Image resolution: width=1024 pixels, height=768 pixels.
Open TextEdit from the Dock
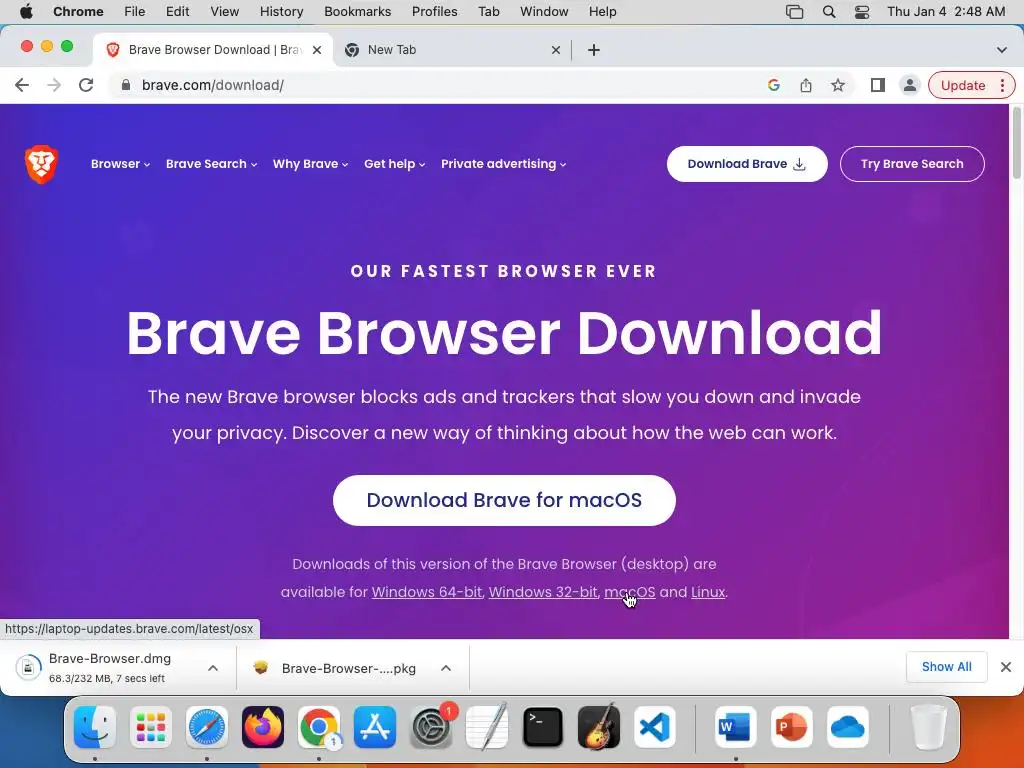tap(487, 727)
